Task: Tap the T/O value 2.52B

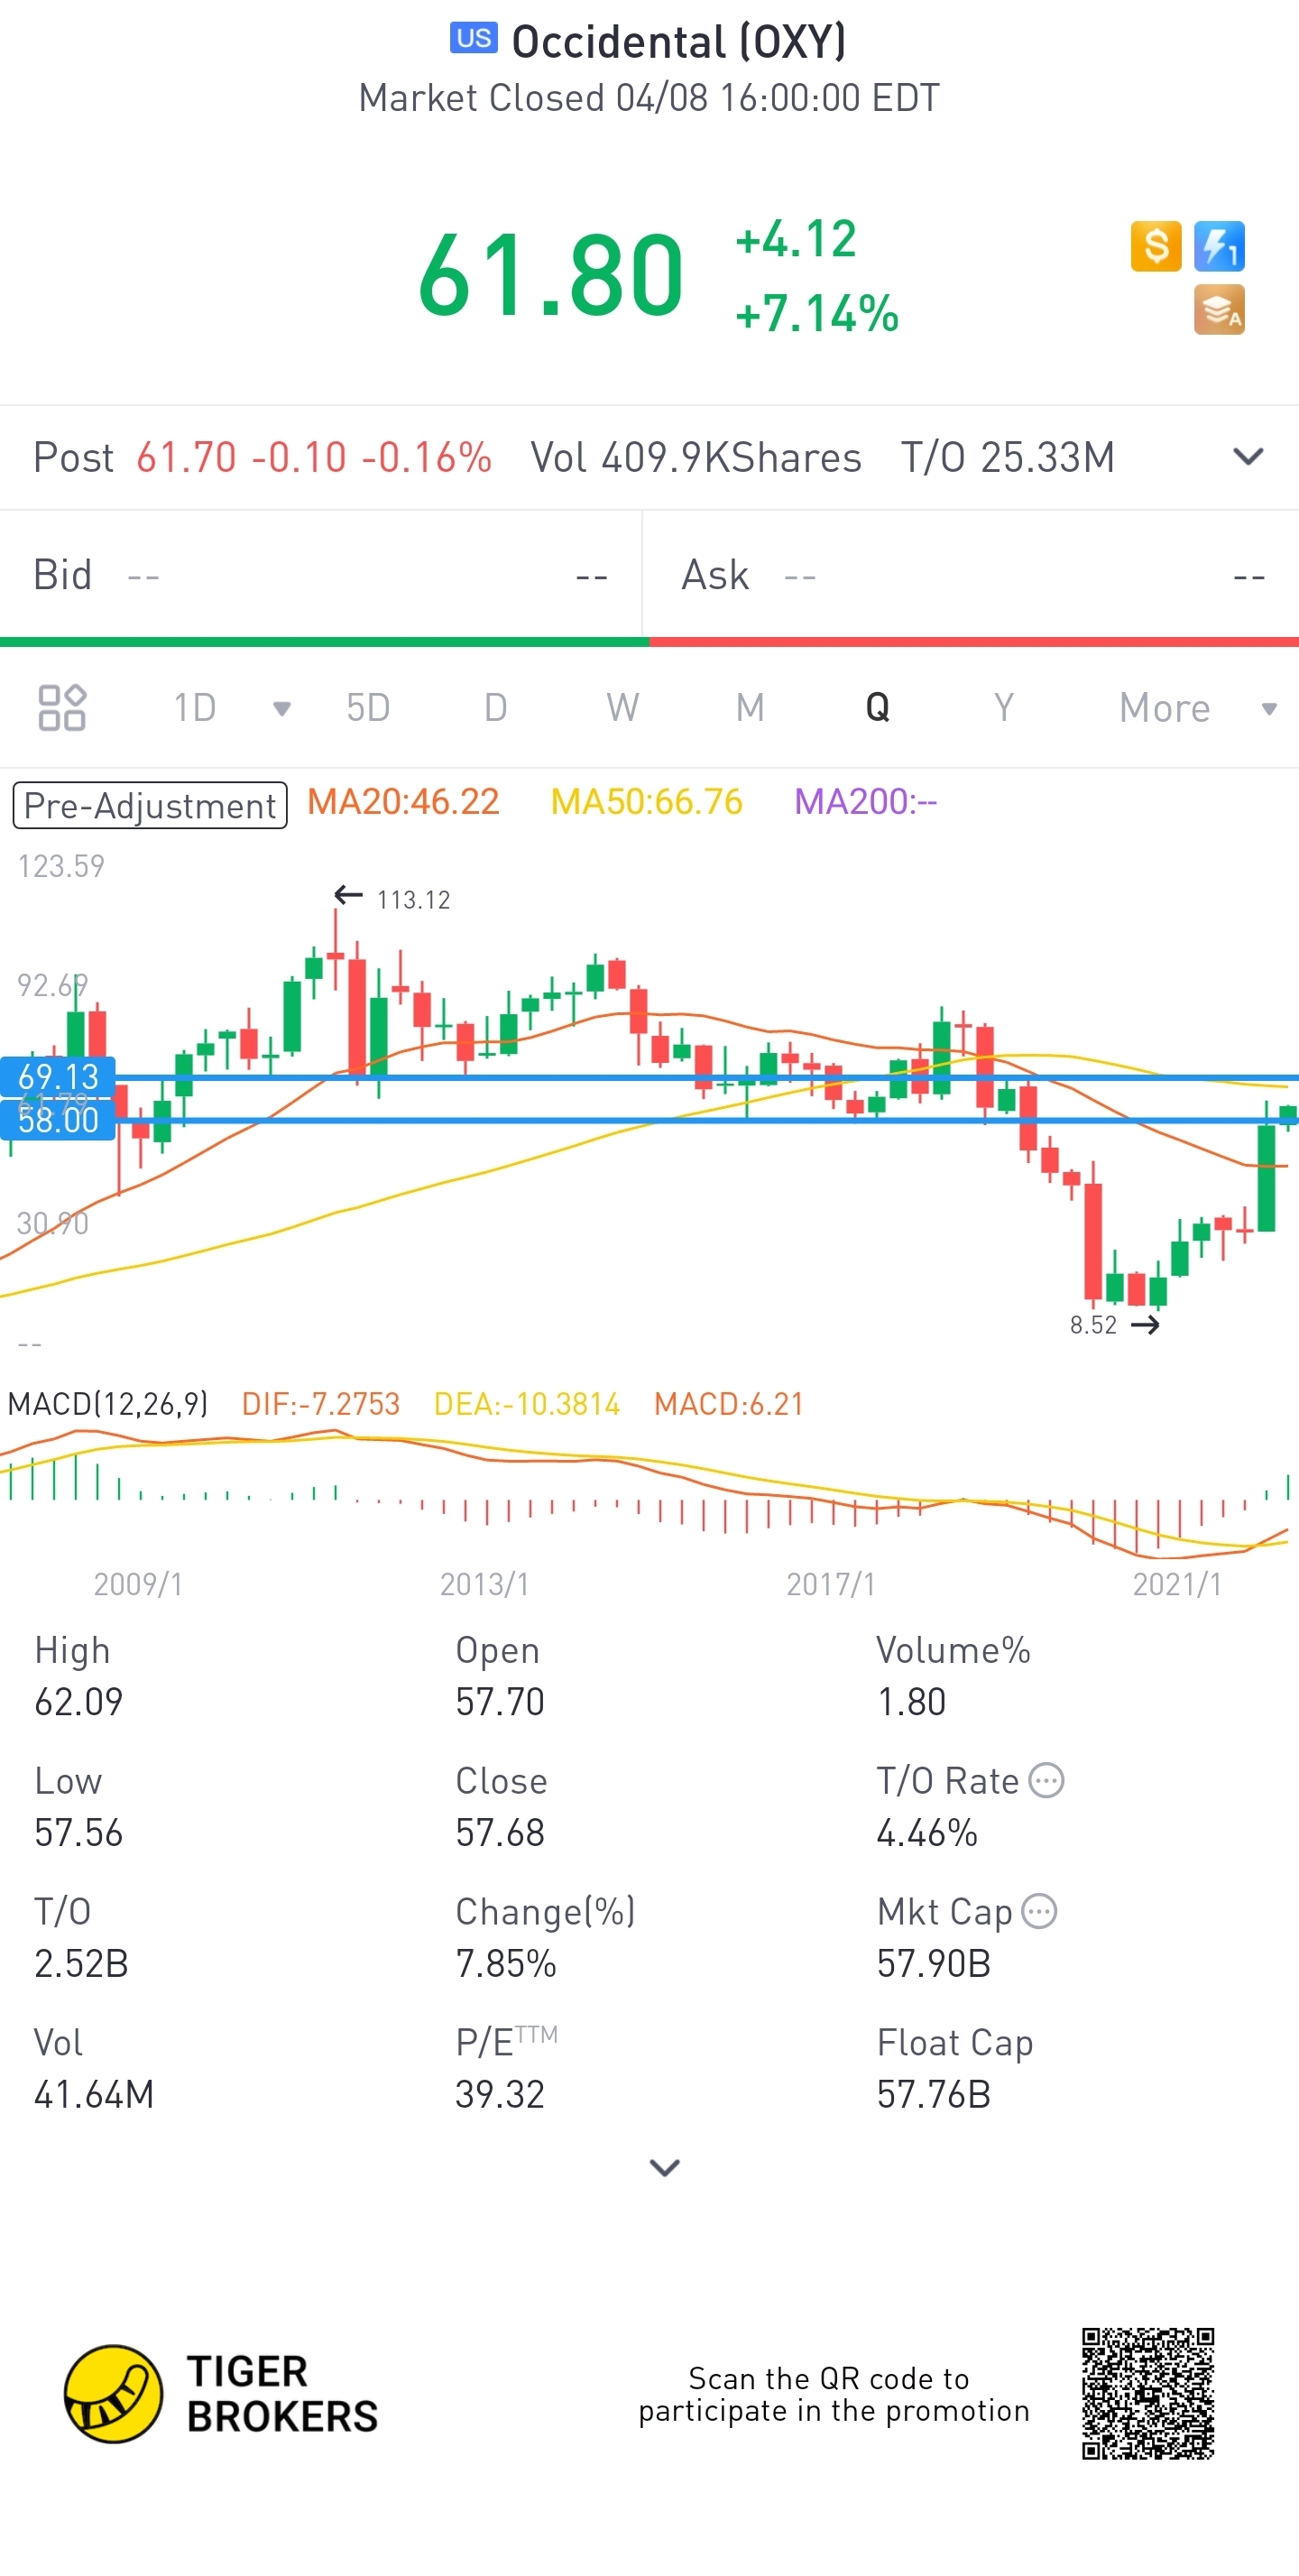Action: (81, 1964)
